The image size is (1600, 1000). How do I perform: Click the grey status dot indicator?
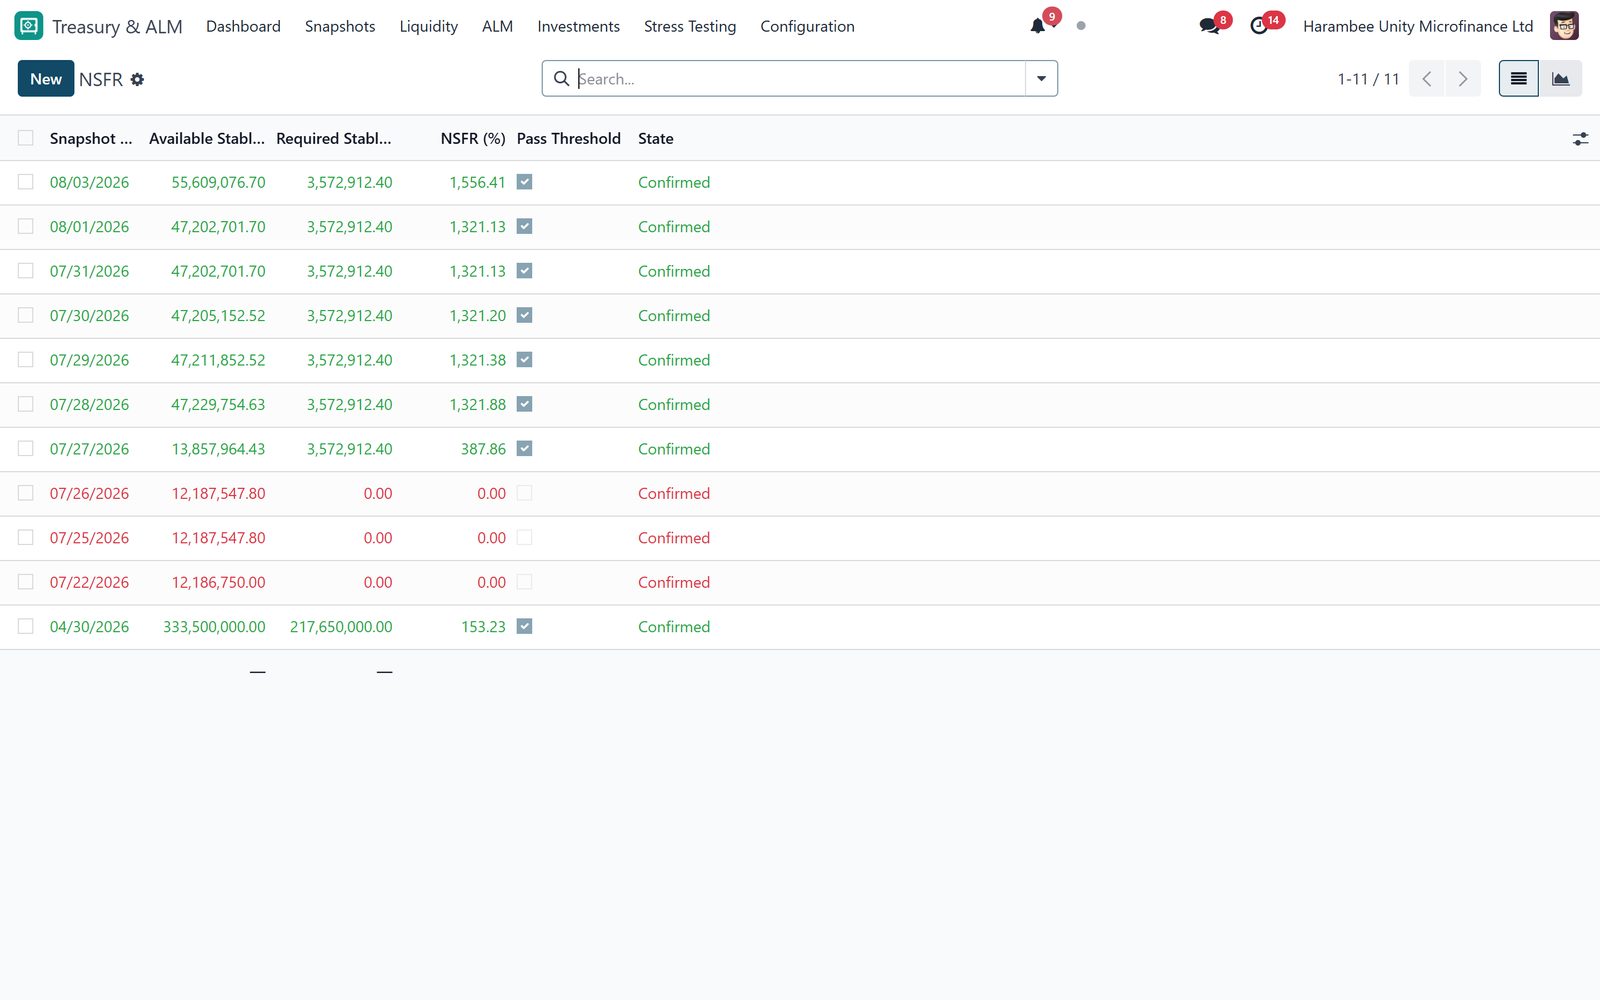(1081, 26)
